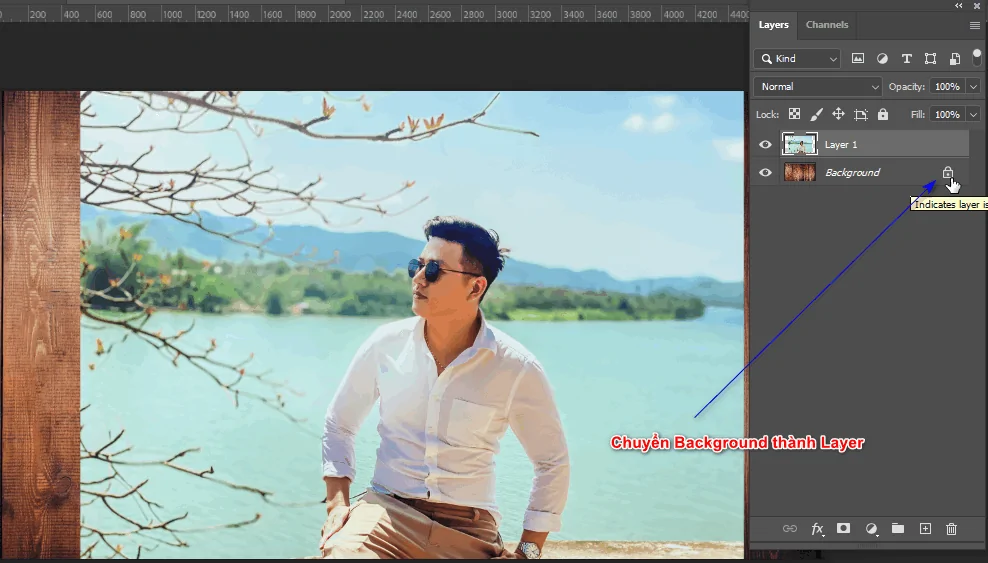Filter for type layers (T icon)
The height and width of the screenshot is (563, 988).
[906, 59]
